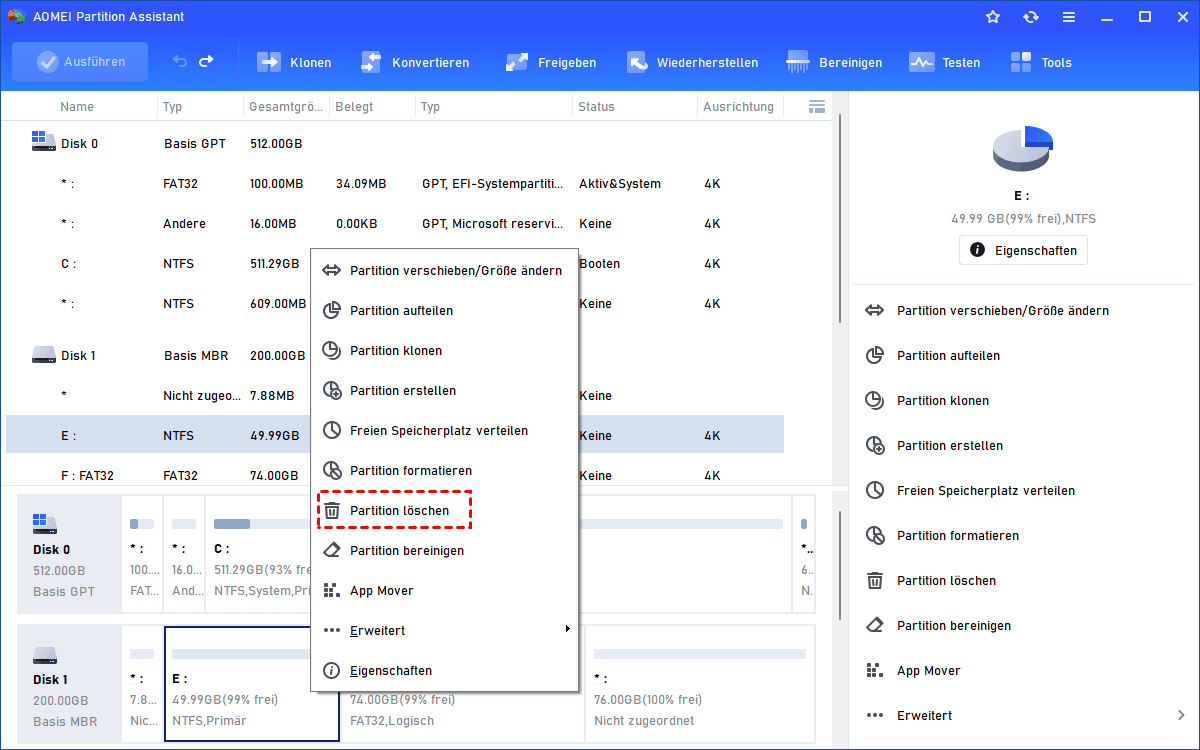Choose Partition verschieben/Größe ändern in context menu

point(445,271)
